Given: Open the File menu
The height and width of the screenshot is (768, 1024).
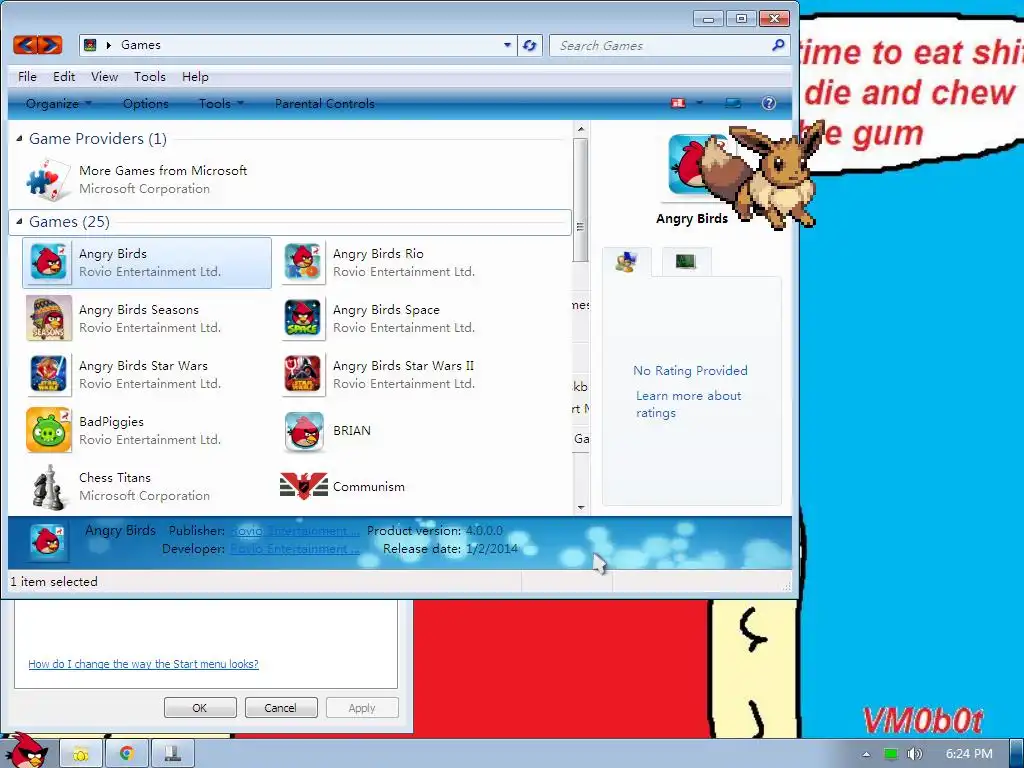Looking at the screenshot, I should click(27, 76).
